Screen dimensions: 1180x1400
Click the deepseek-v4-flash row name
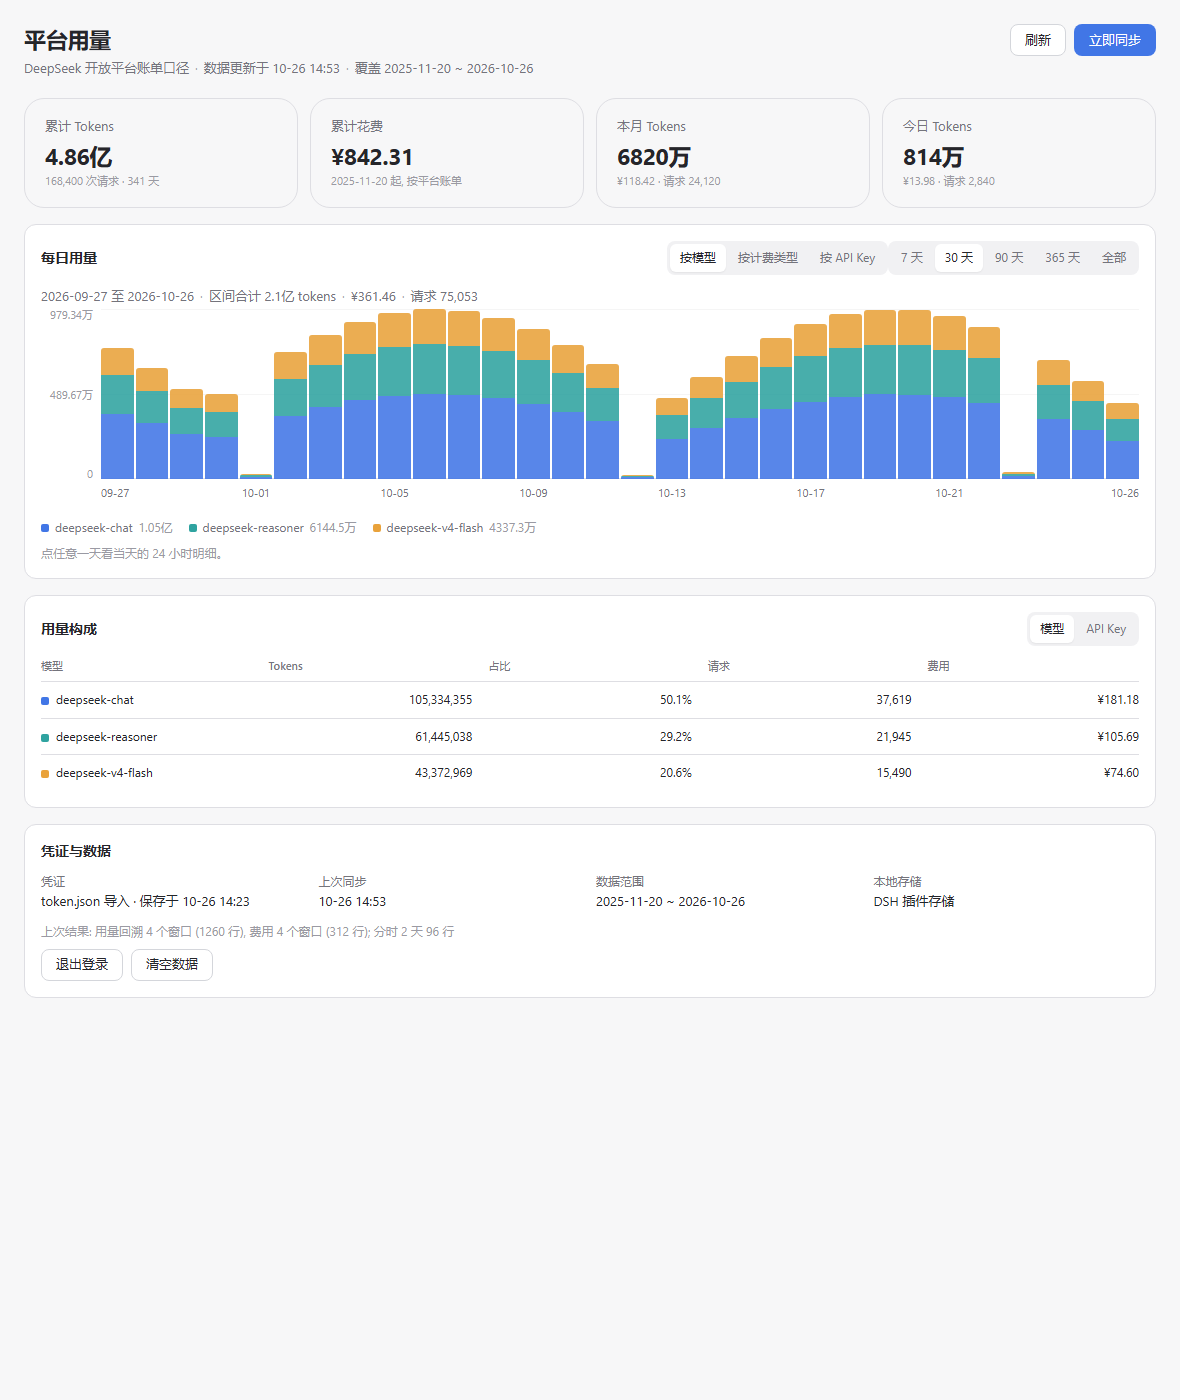coord(104,773)
